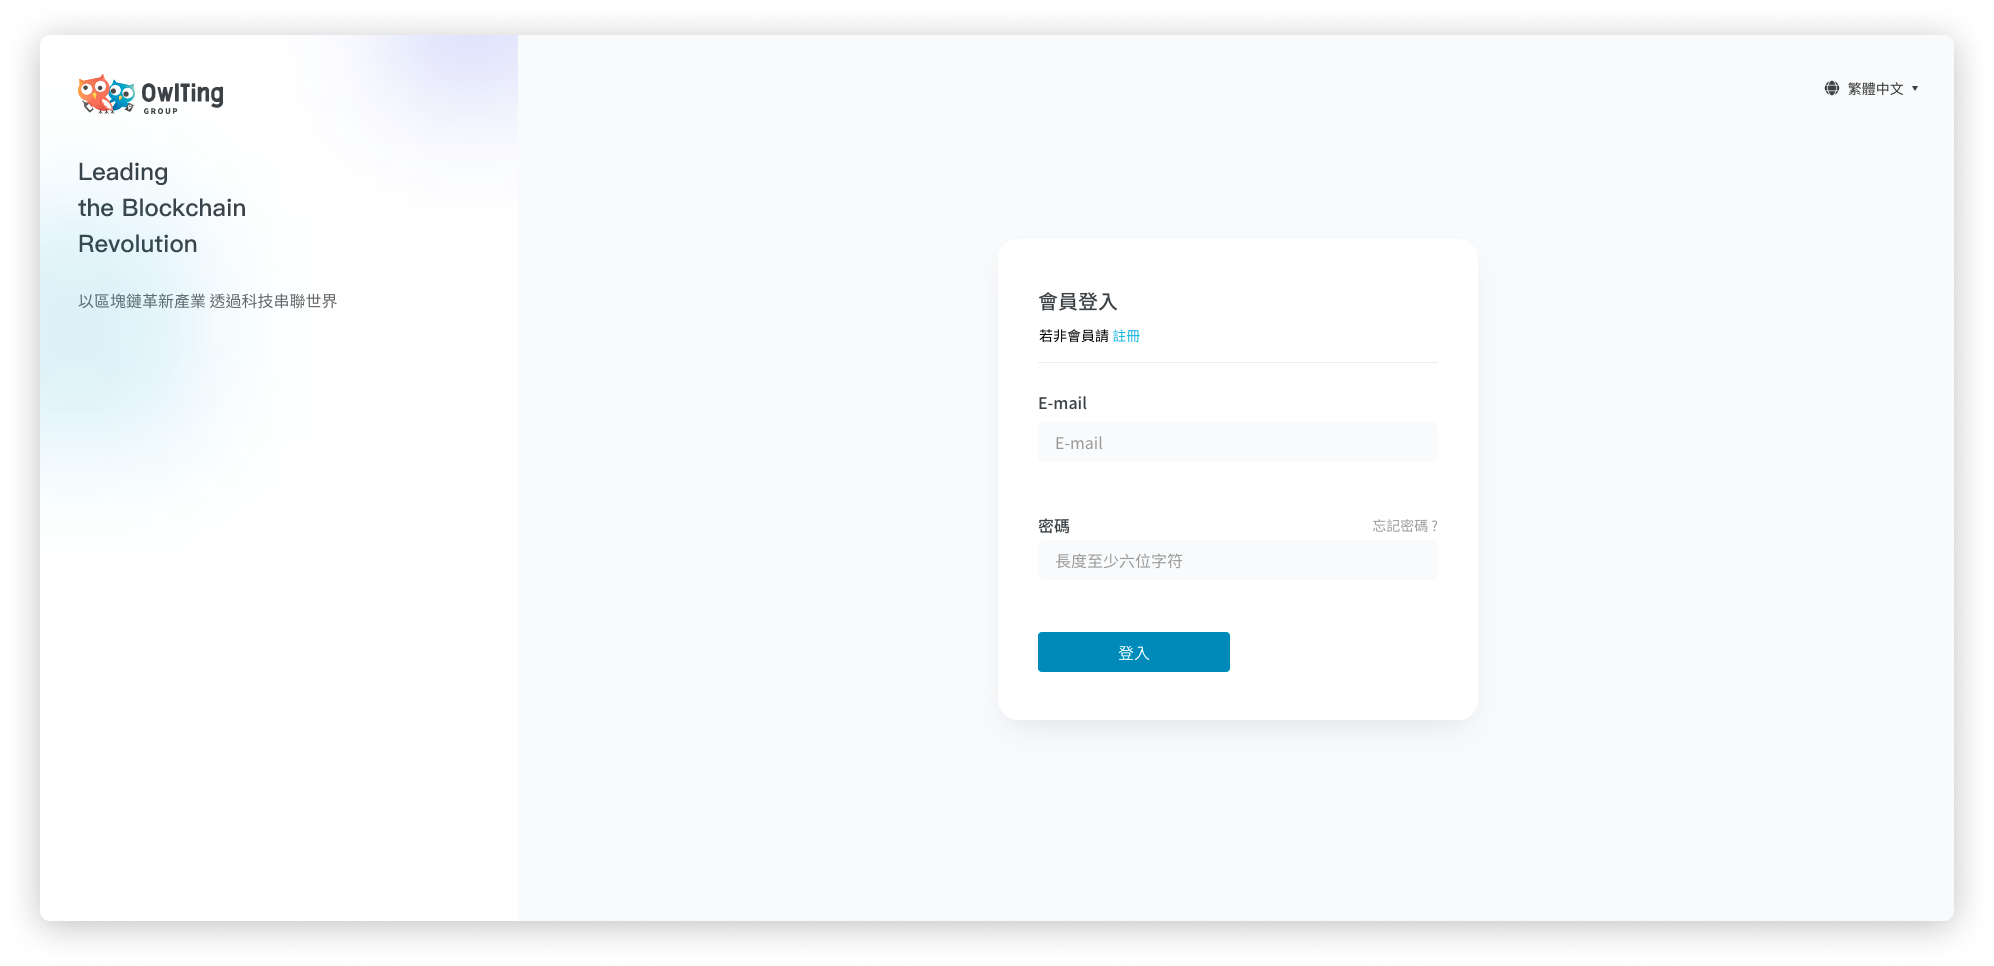Open the 忘記密碼？ forgot password link
1994x966 pixels.
click(x=1405, y=525)
